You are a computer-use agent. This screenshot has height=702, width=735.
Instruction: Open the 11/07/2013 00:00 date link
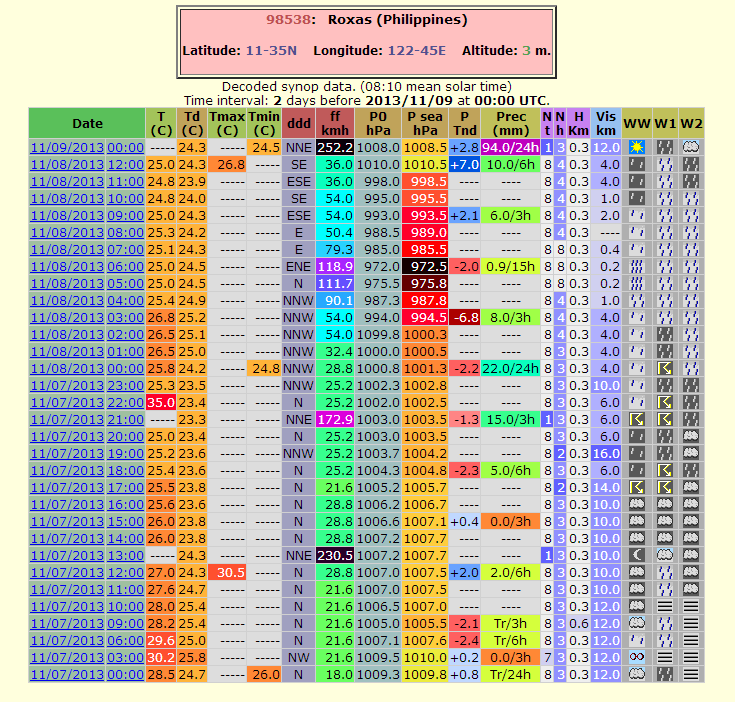click(x=87, y=674)
